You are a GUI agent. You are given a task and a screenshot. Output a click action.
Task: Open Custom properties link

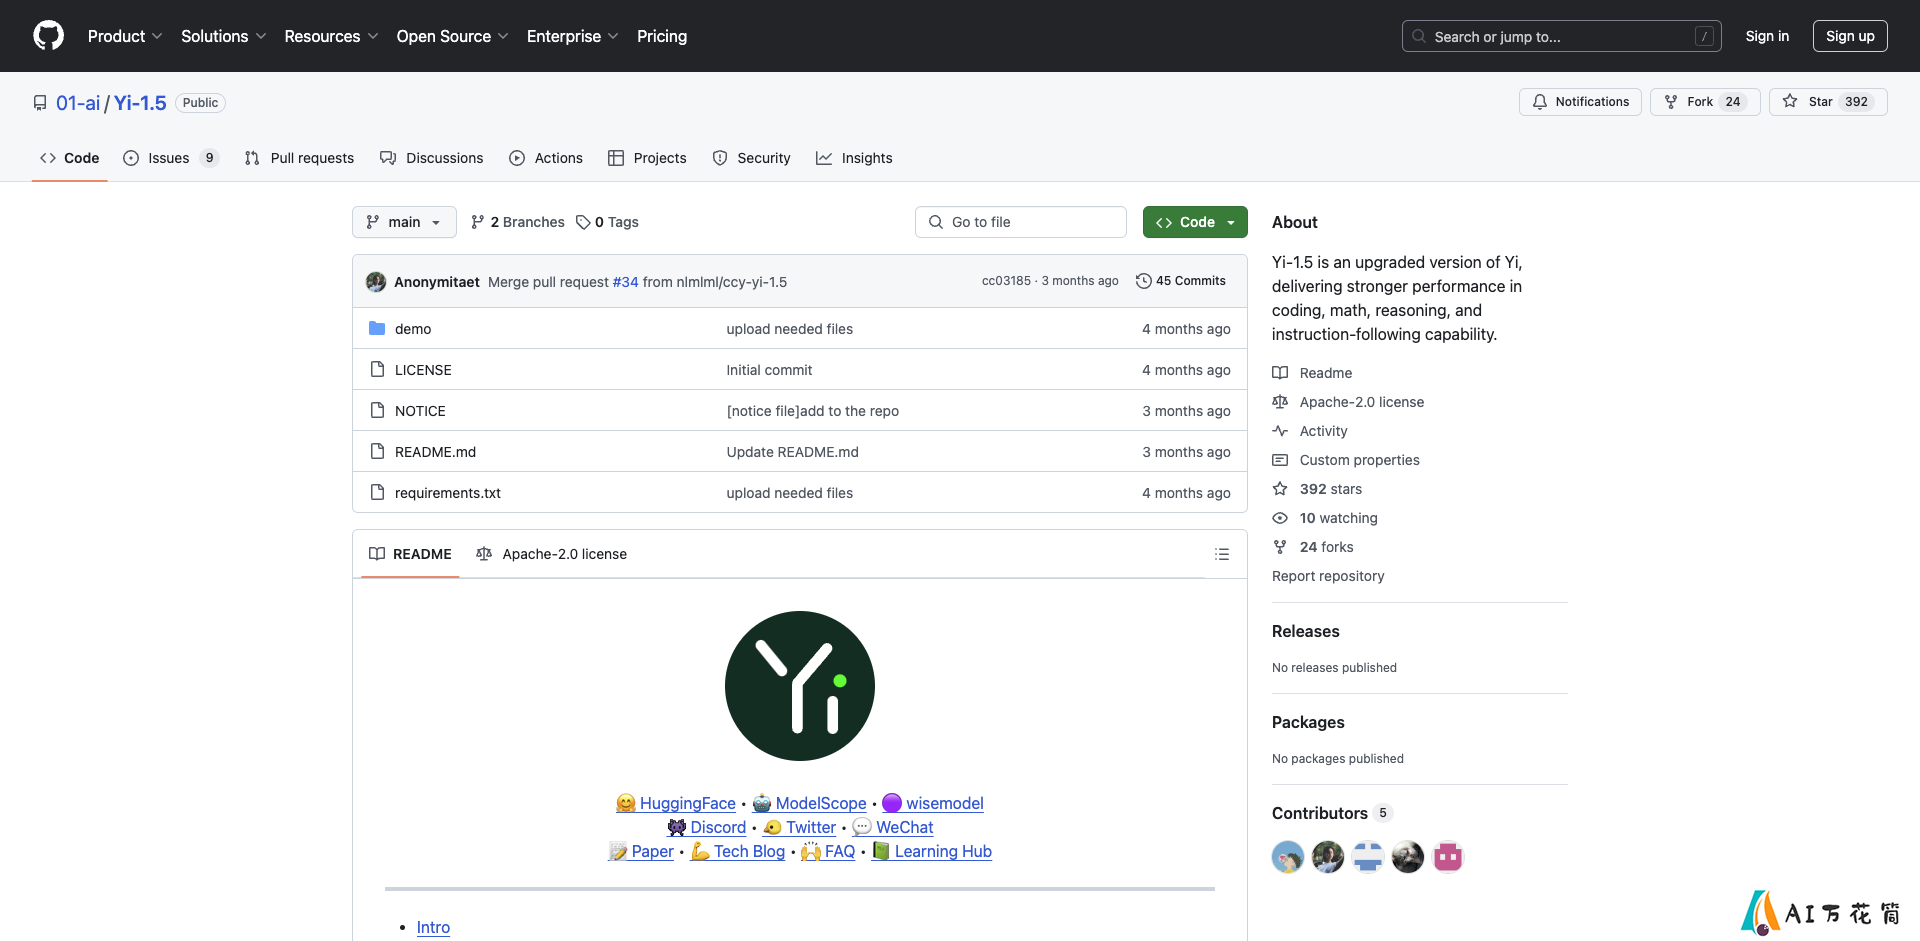(1346, 460)
